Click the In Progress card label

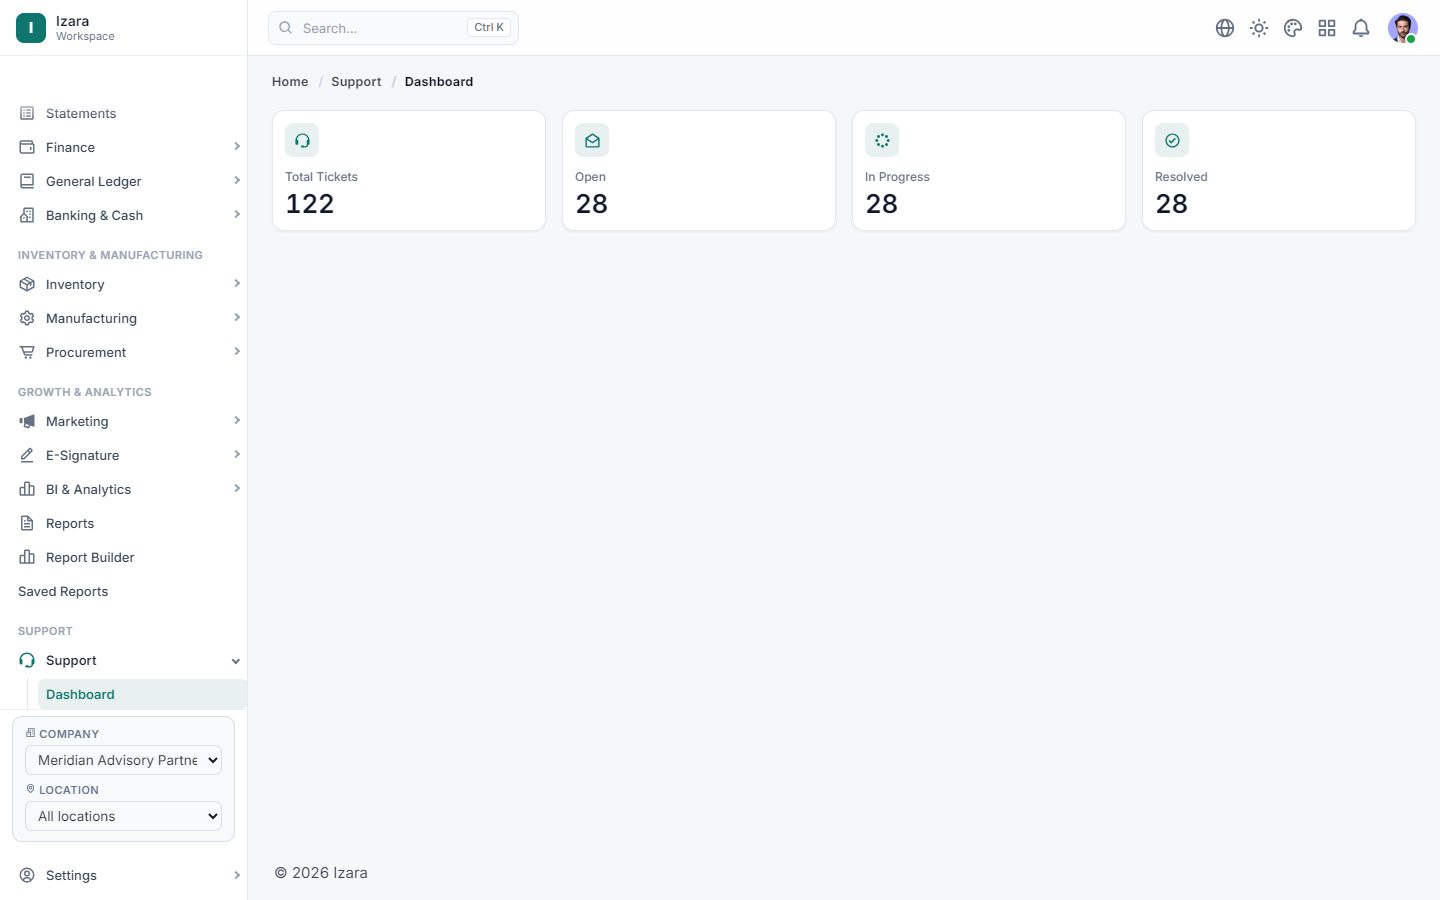pos(897,177)
